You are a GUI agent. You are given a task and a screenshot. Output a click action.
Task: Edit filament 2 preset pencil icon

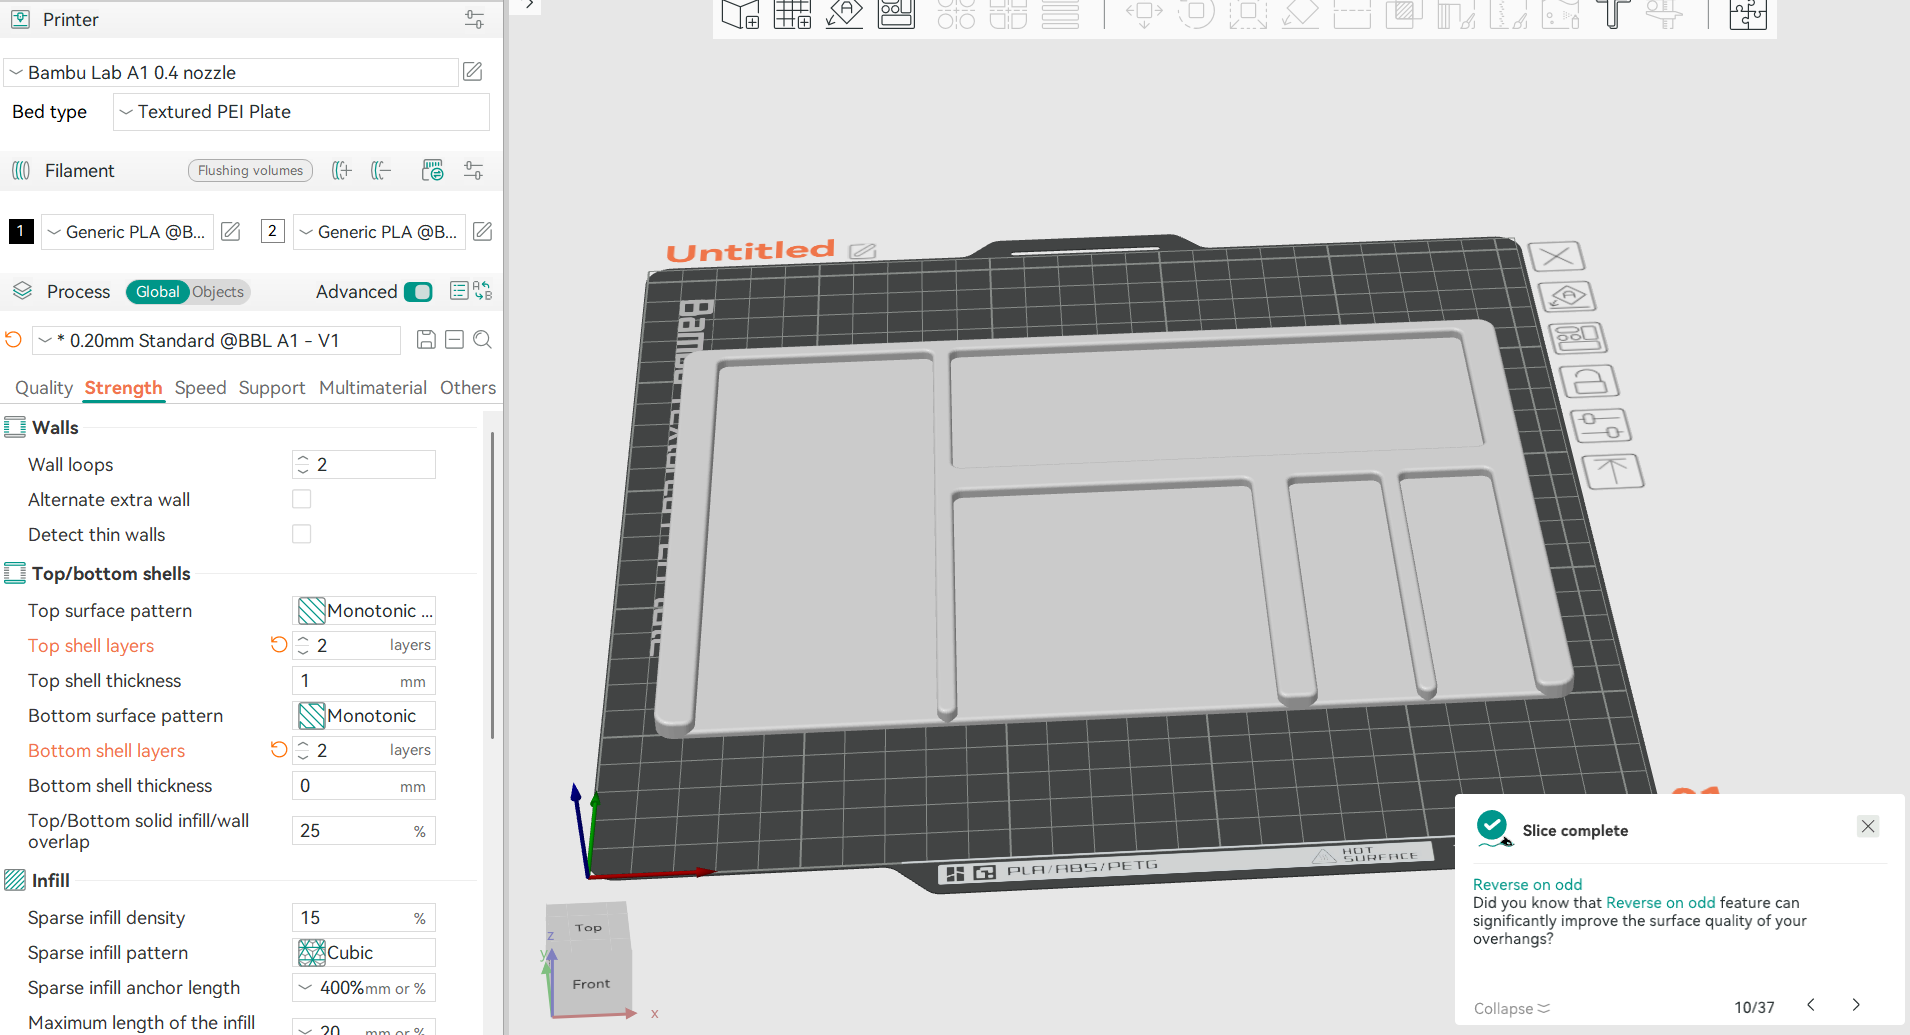[x=483, y=232]
